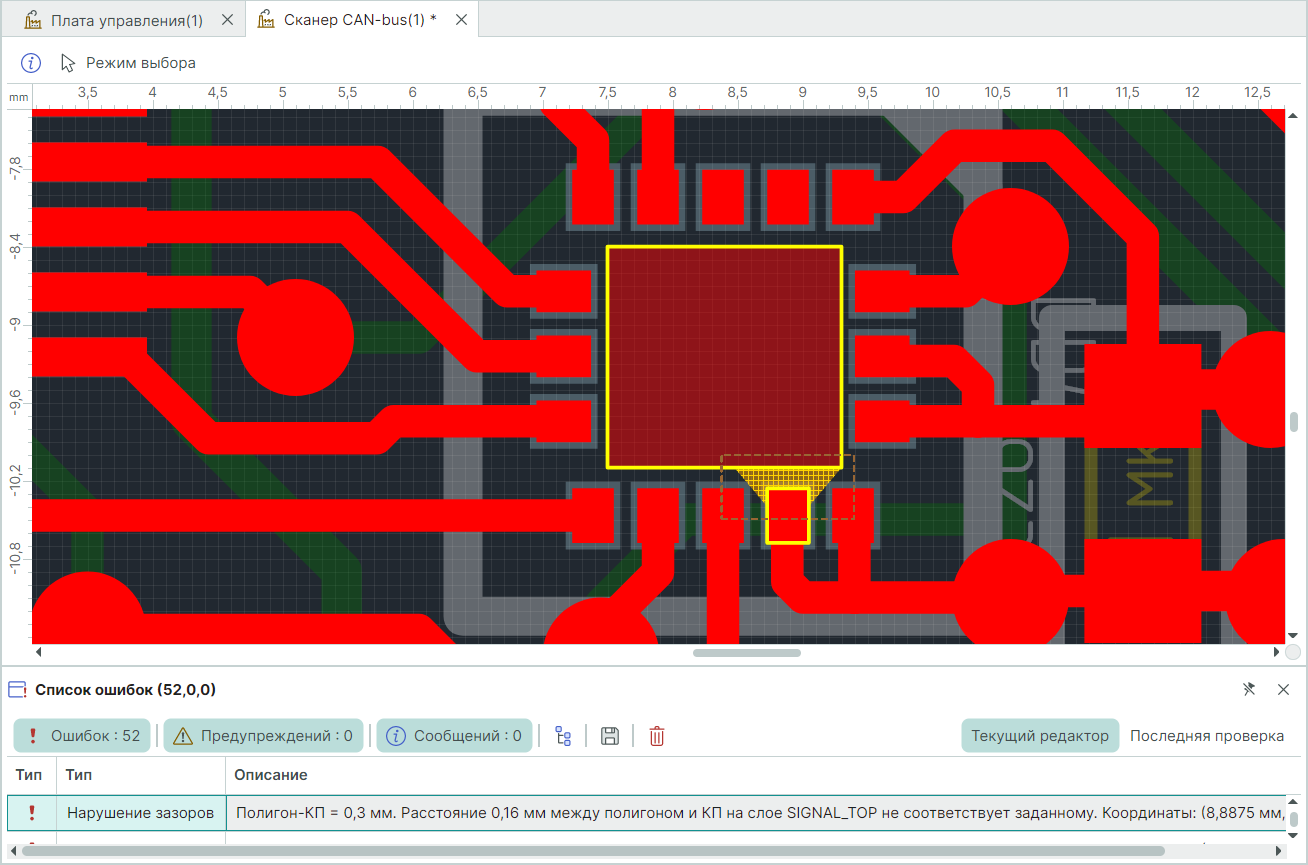
Task: Click the canvas horizontal scrollbar thumb
Action: click(x=746, y=653)
